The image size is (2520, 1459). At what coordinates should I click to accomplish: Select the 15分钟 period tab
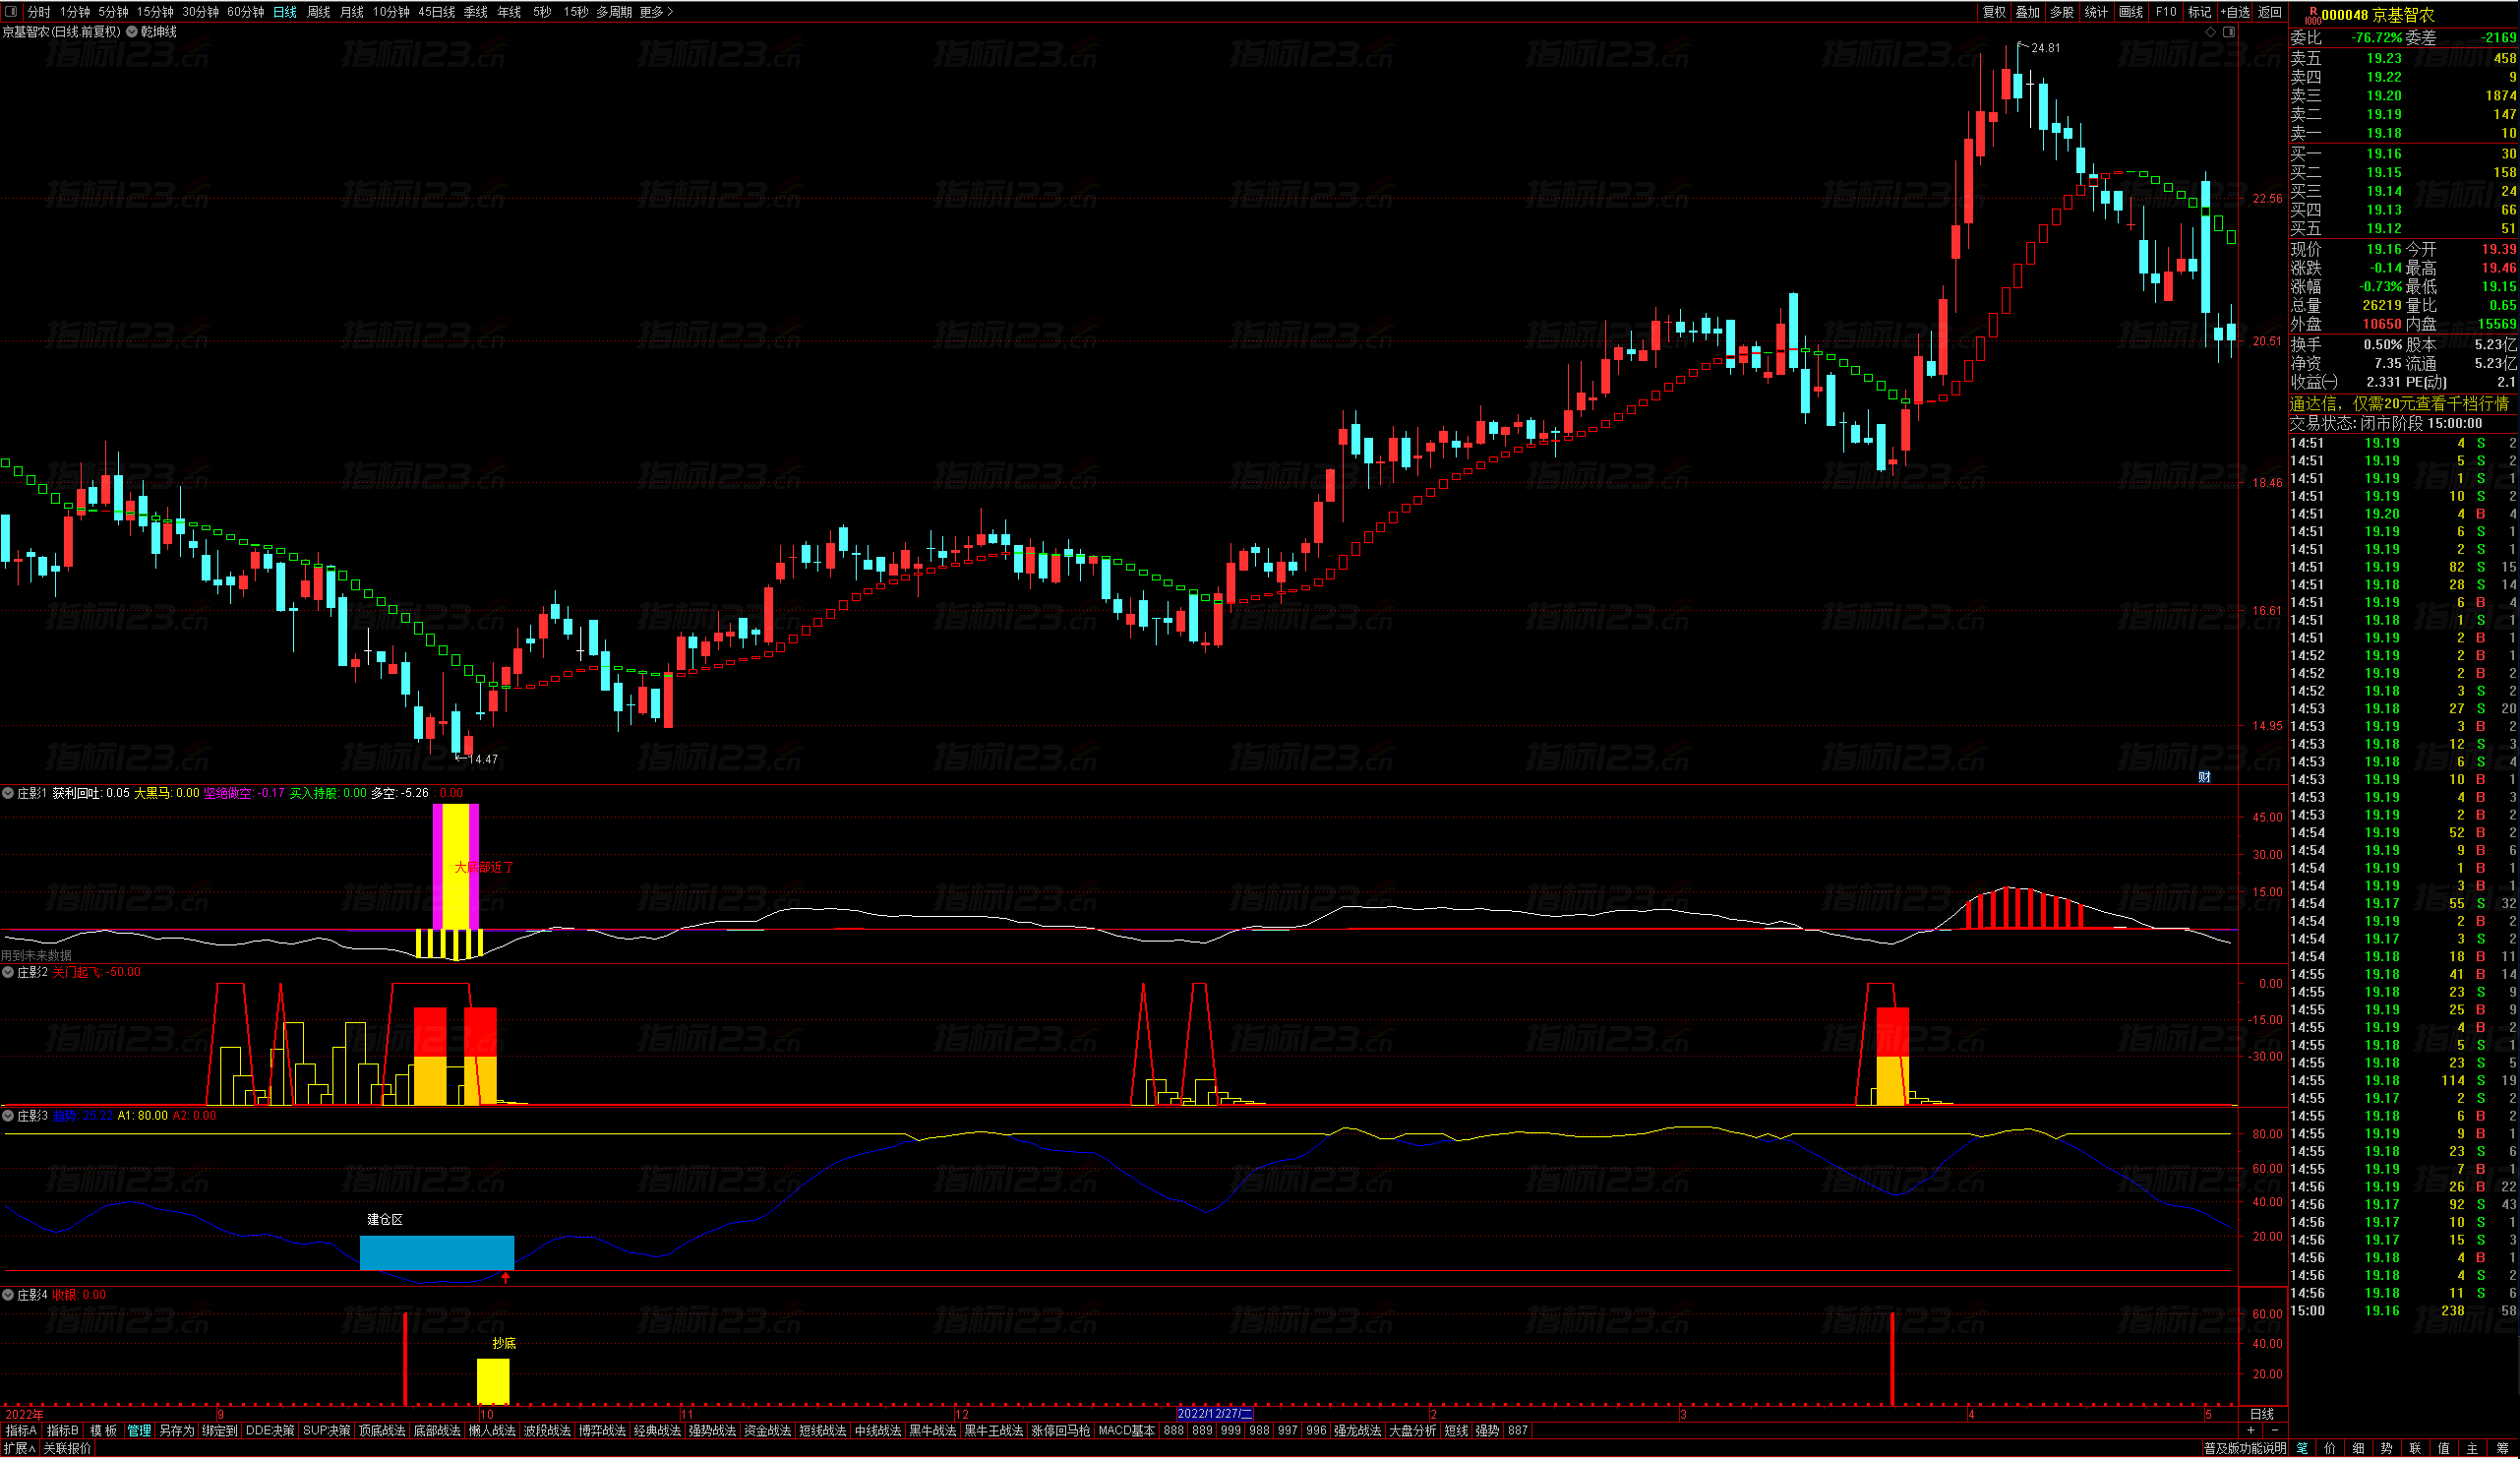[155, 12]
